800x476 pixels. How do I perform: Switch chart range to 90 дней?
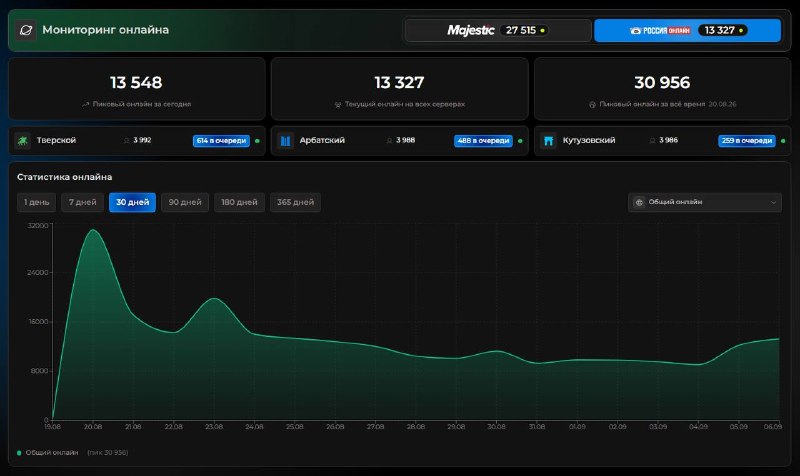click(x=185, y=202)
